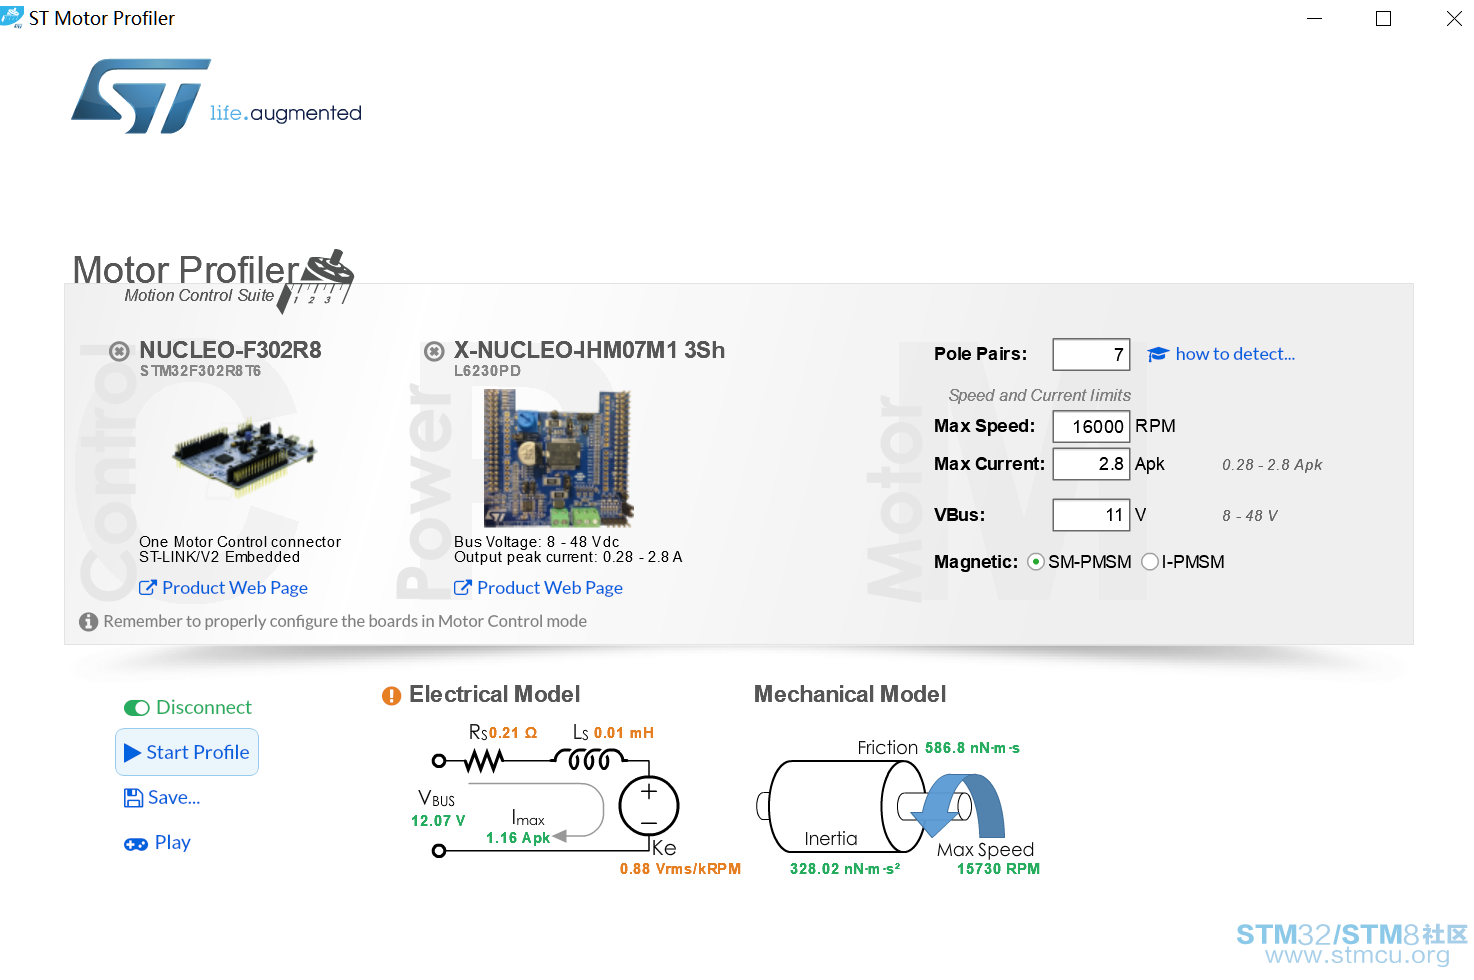The width and height of the screenshot is (1474, 980).
Task: Click the Play link
Action: click(x=172, y=842)
